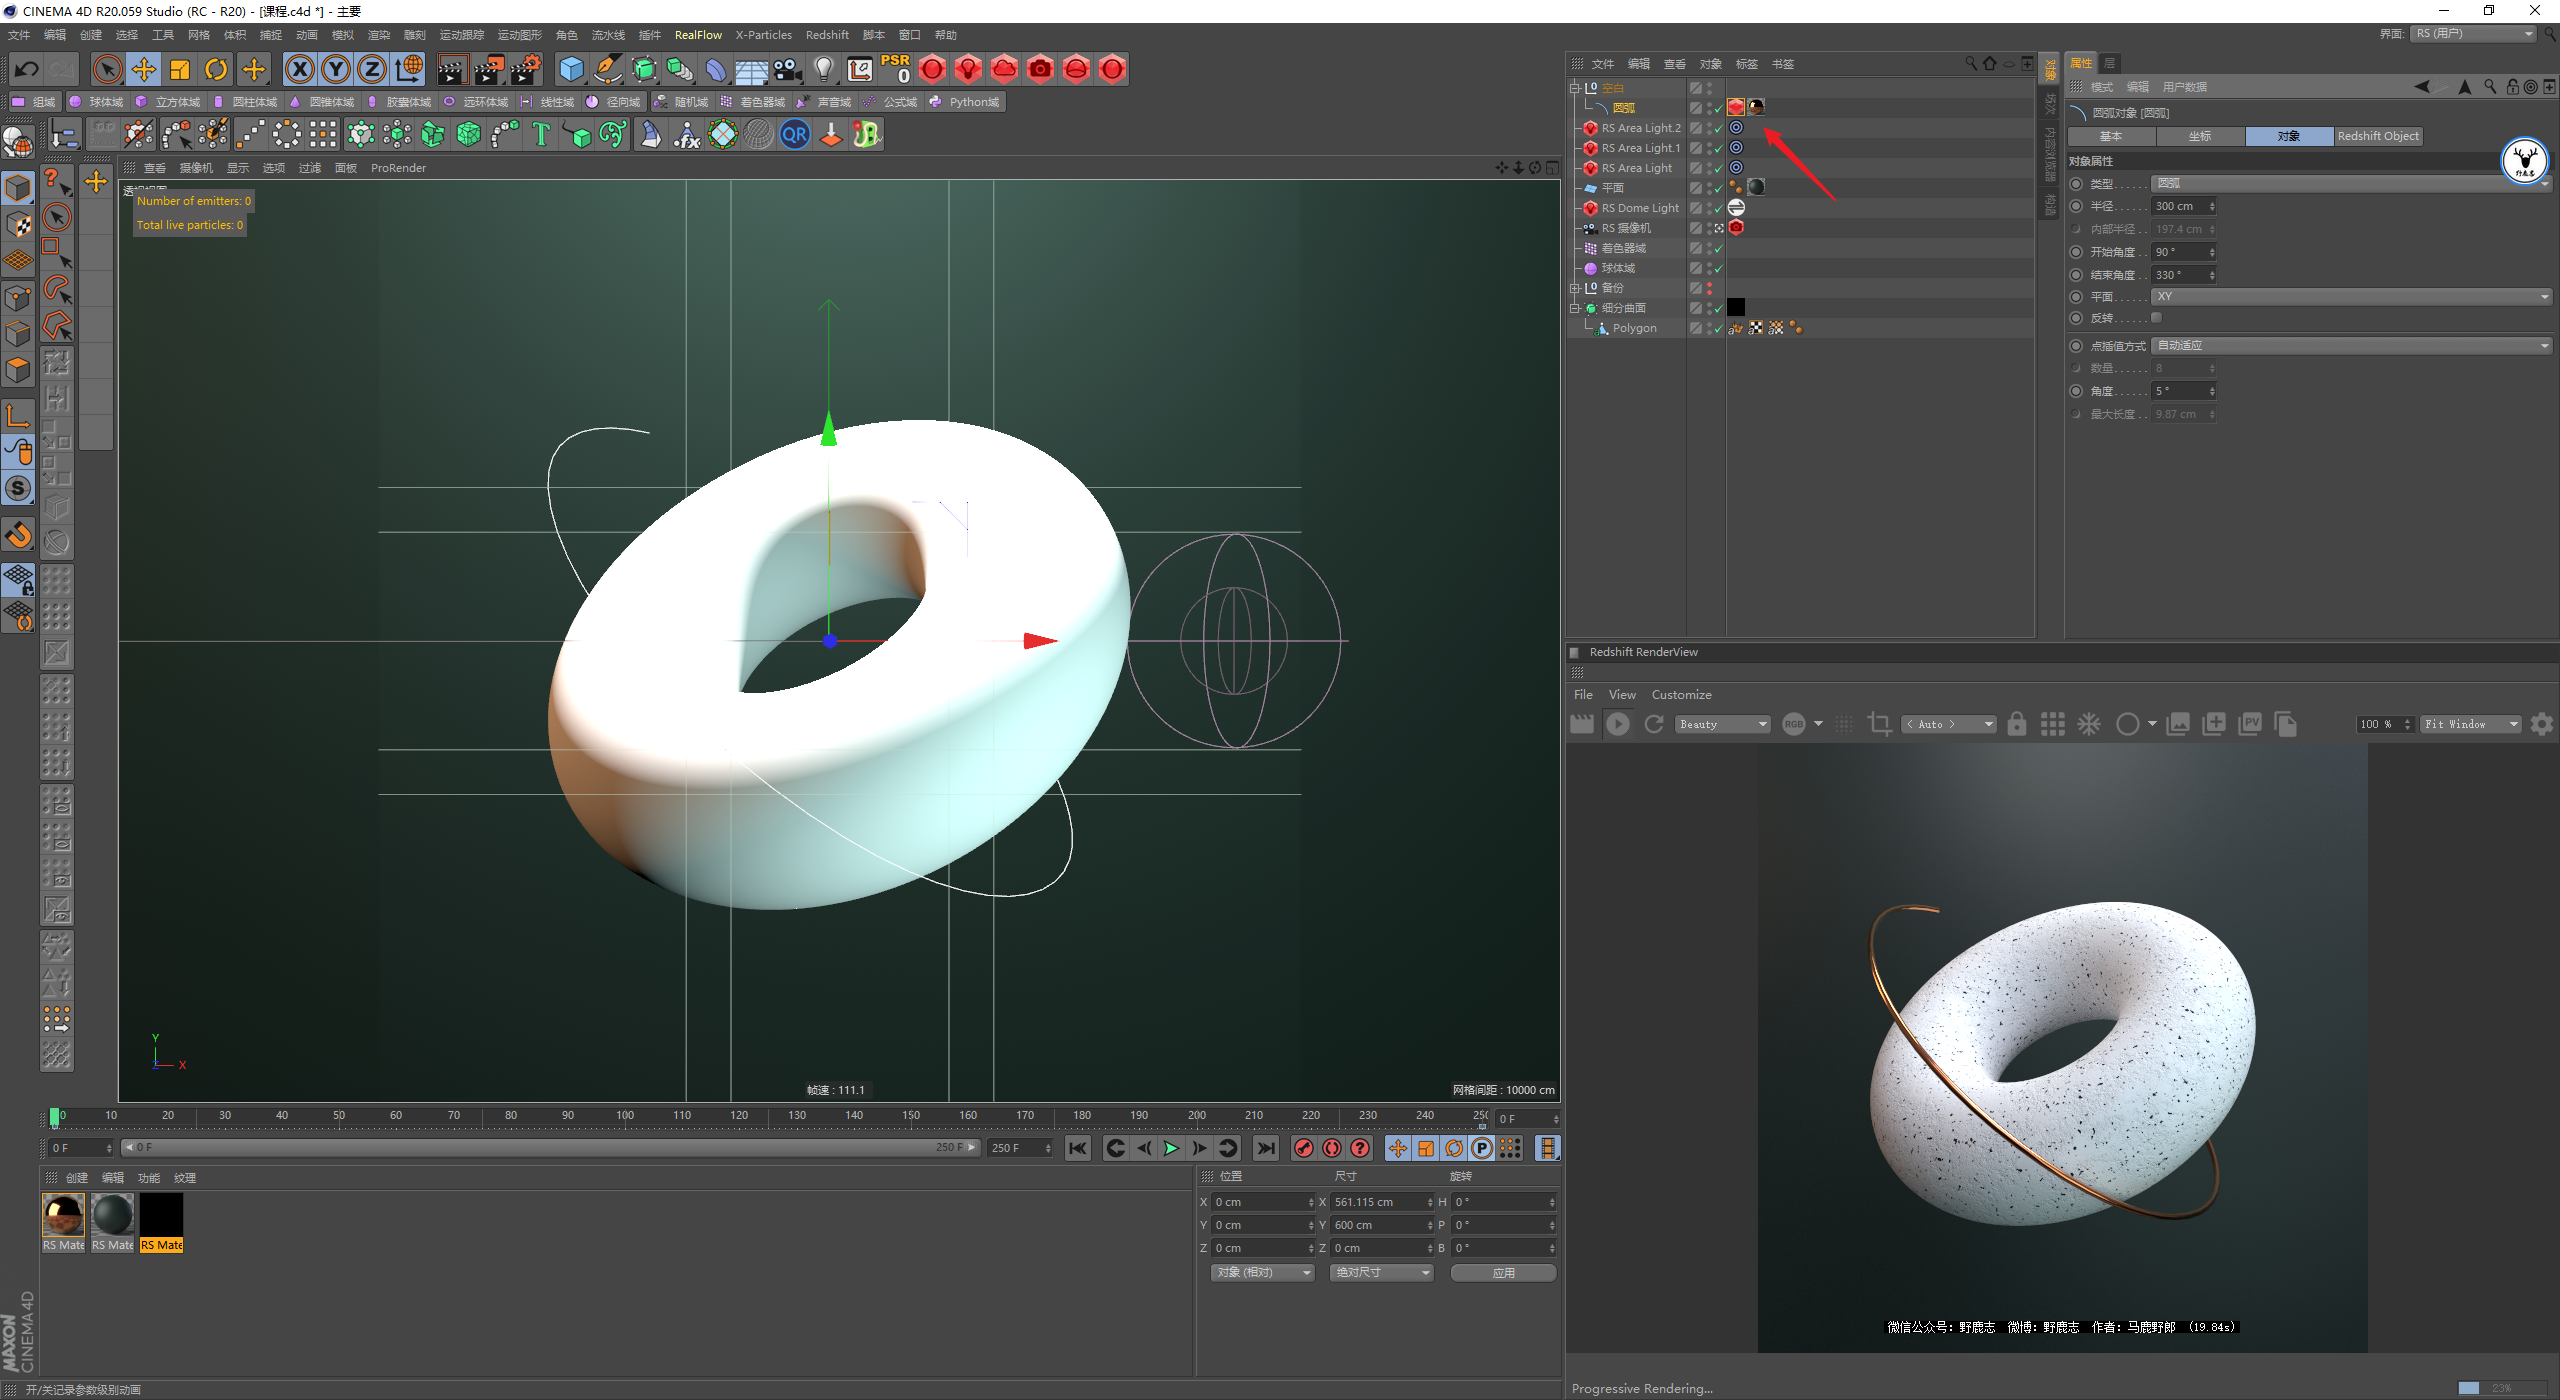Toggle visibility dots for the RS Dome Light

tap(1709, 208)
